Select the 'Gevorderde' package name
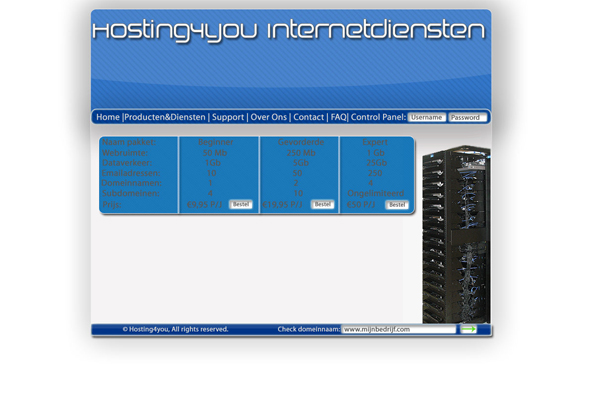Screen dimensions: 600x394 301,142
